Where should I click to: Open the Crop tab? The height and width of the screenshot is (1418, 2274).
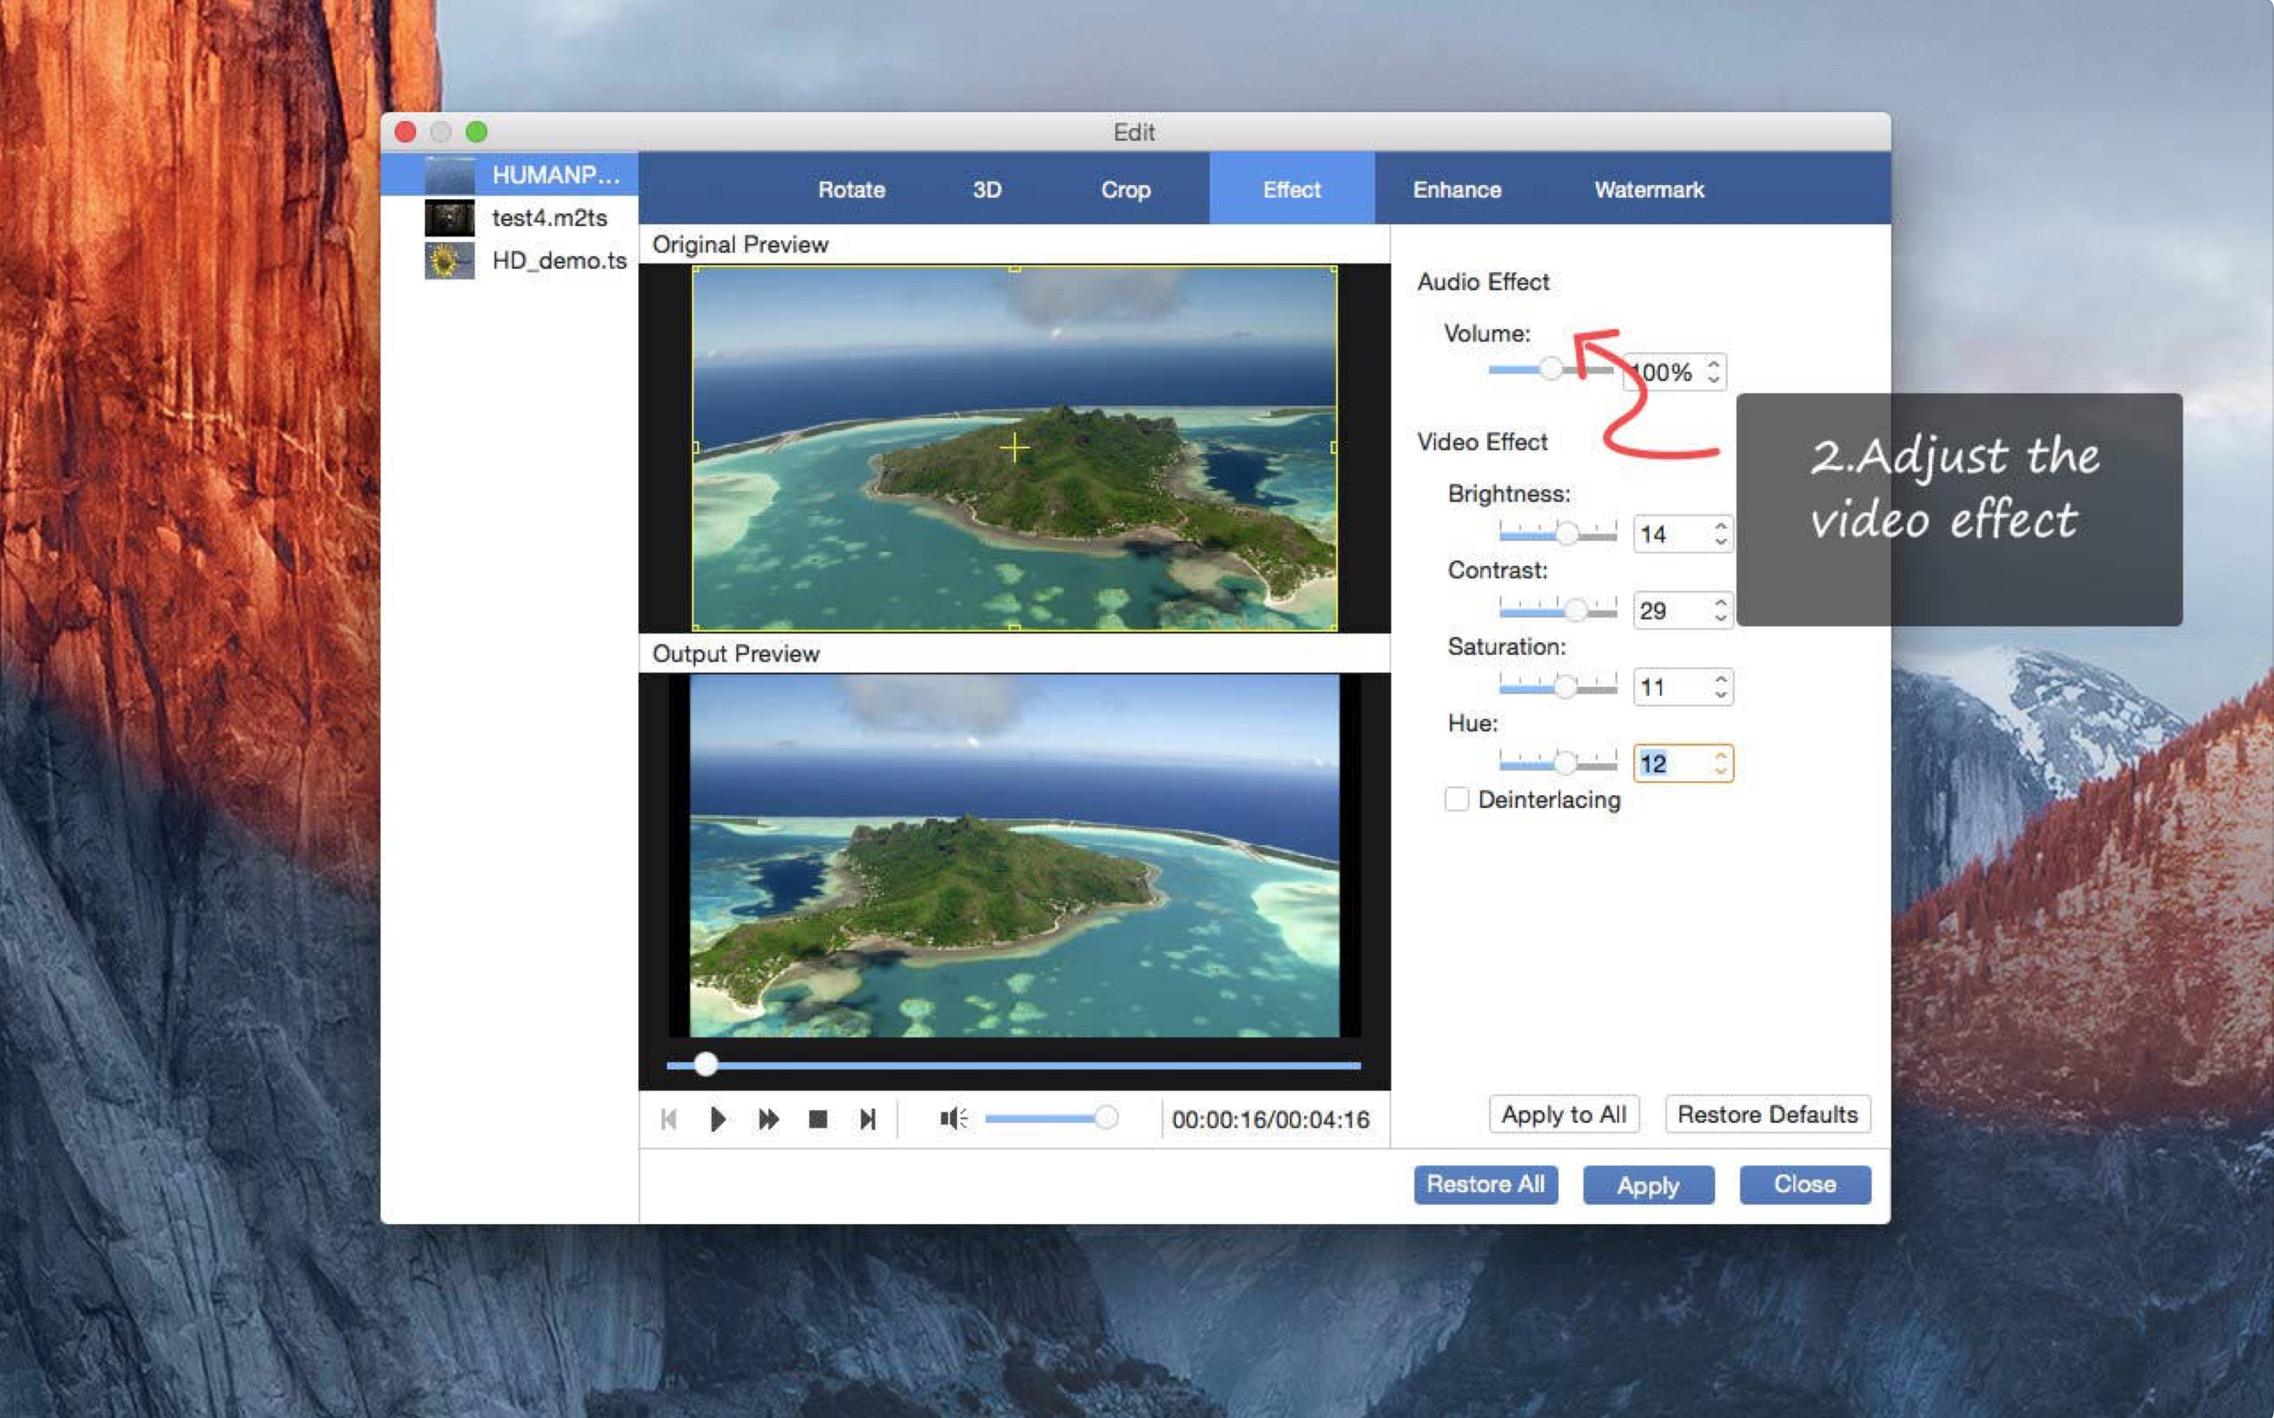(1125, 189)
